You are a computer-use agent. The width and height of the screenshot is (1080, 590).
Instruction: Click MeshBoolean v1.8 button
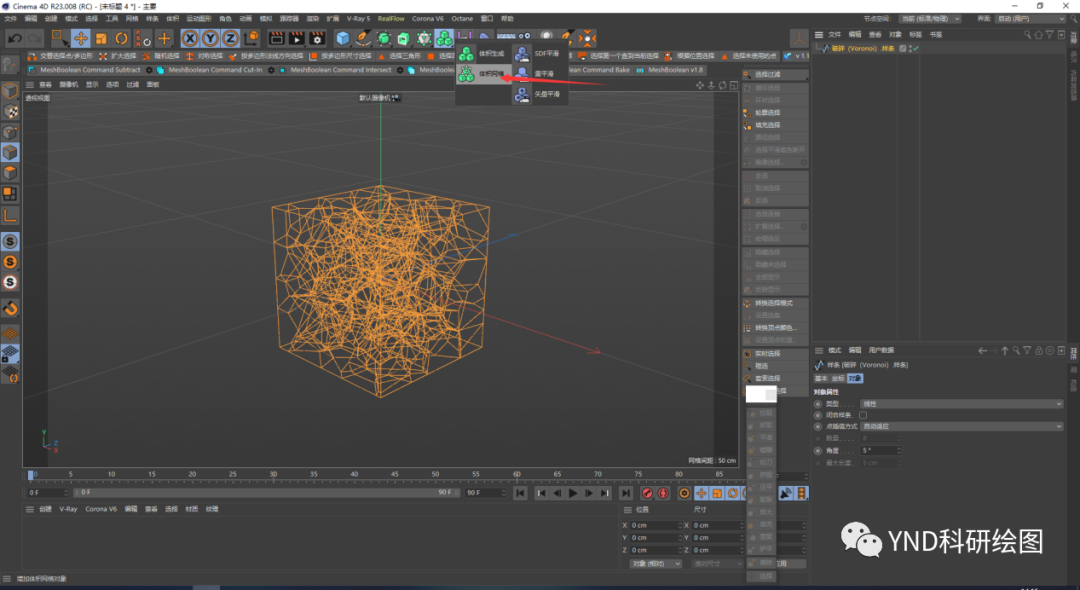click(x=669, y=70)
